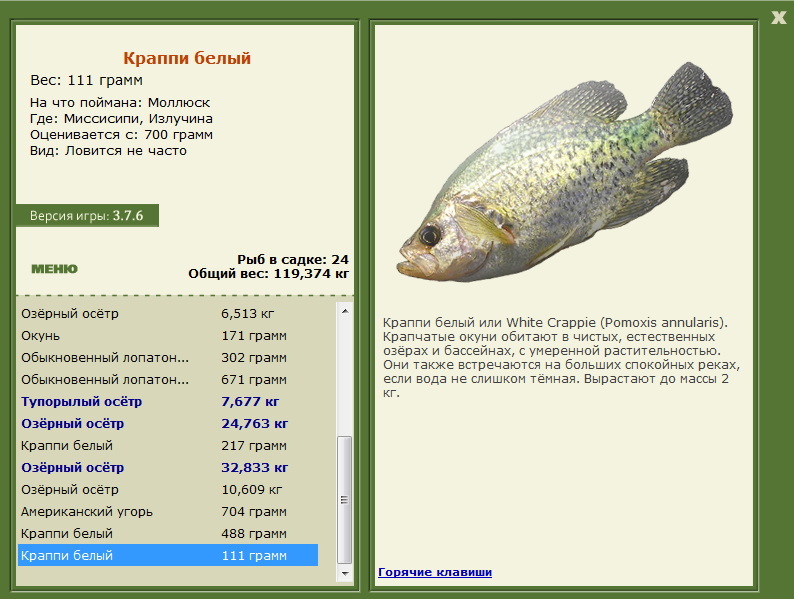This screenshot has width=794, height=599.
Task: Open the Горячие клавиши link
Action: (x=435, y=572)
